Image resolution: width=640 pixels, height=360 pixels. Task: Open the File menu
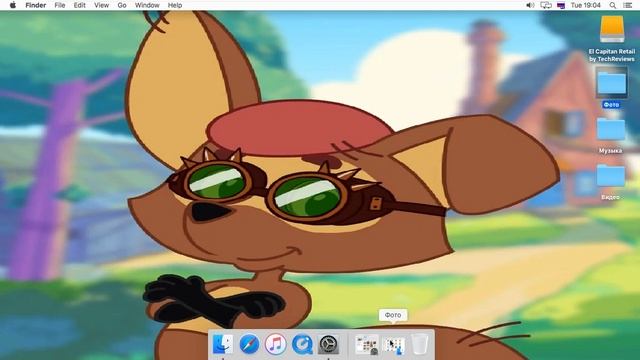[x=60, y=5]
